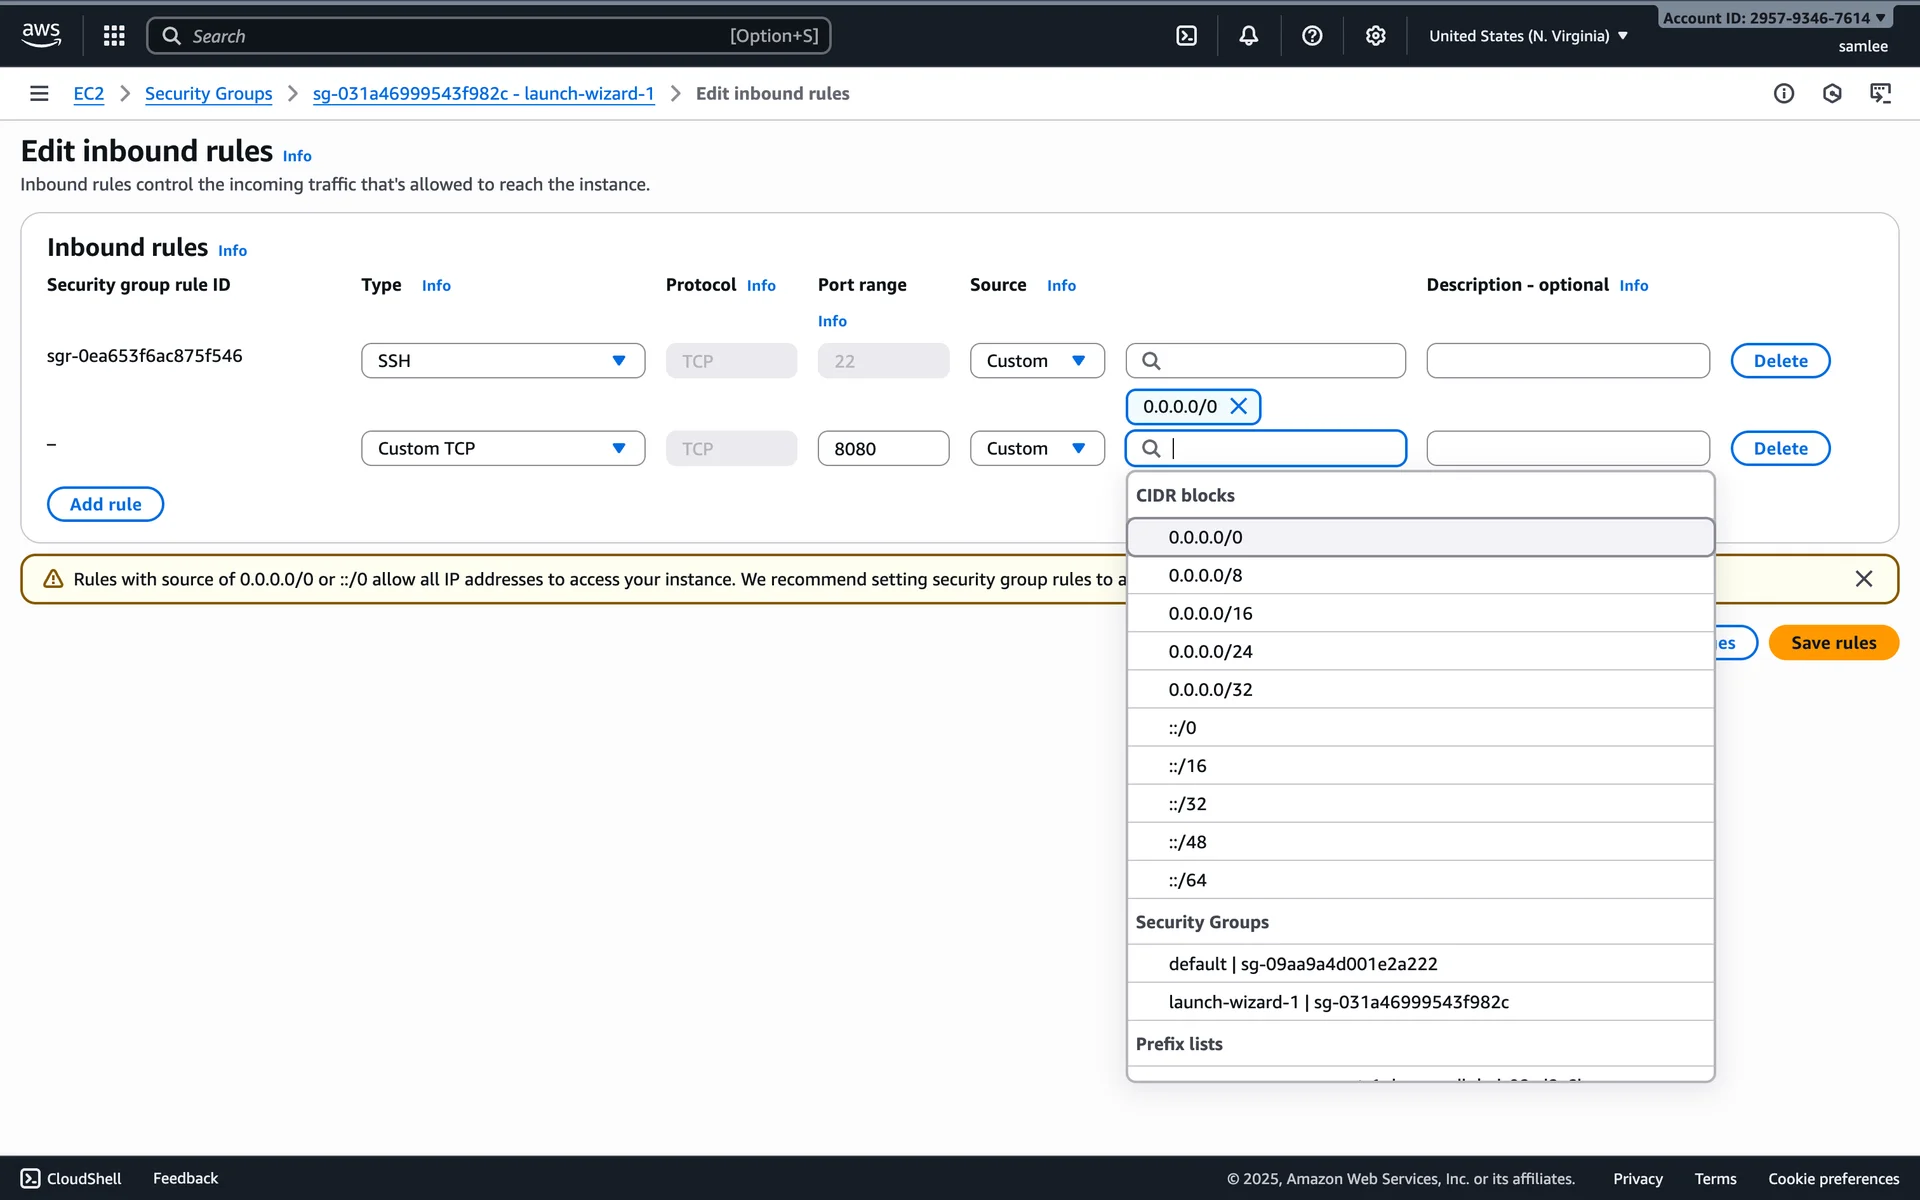Click the port range field showing 8080
The height and width of the screenshot is (1200, 1920).
pos(882,449)
